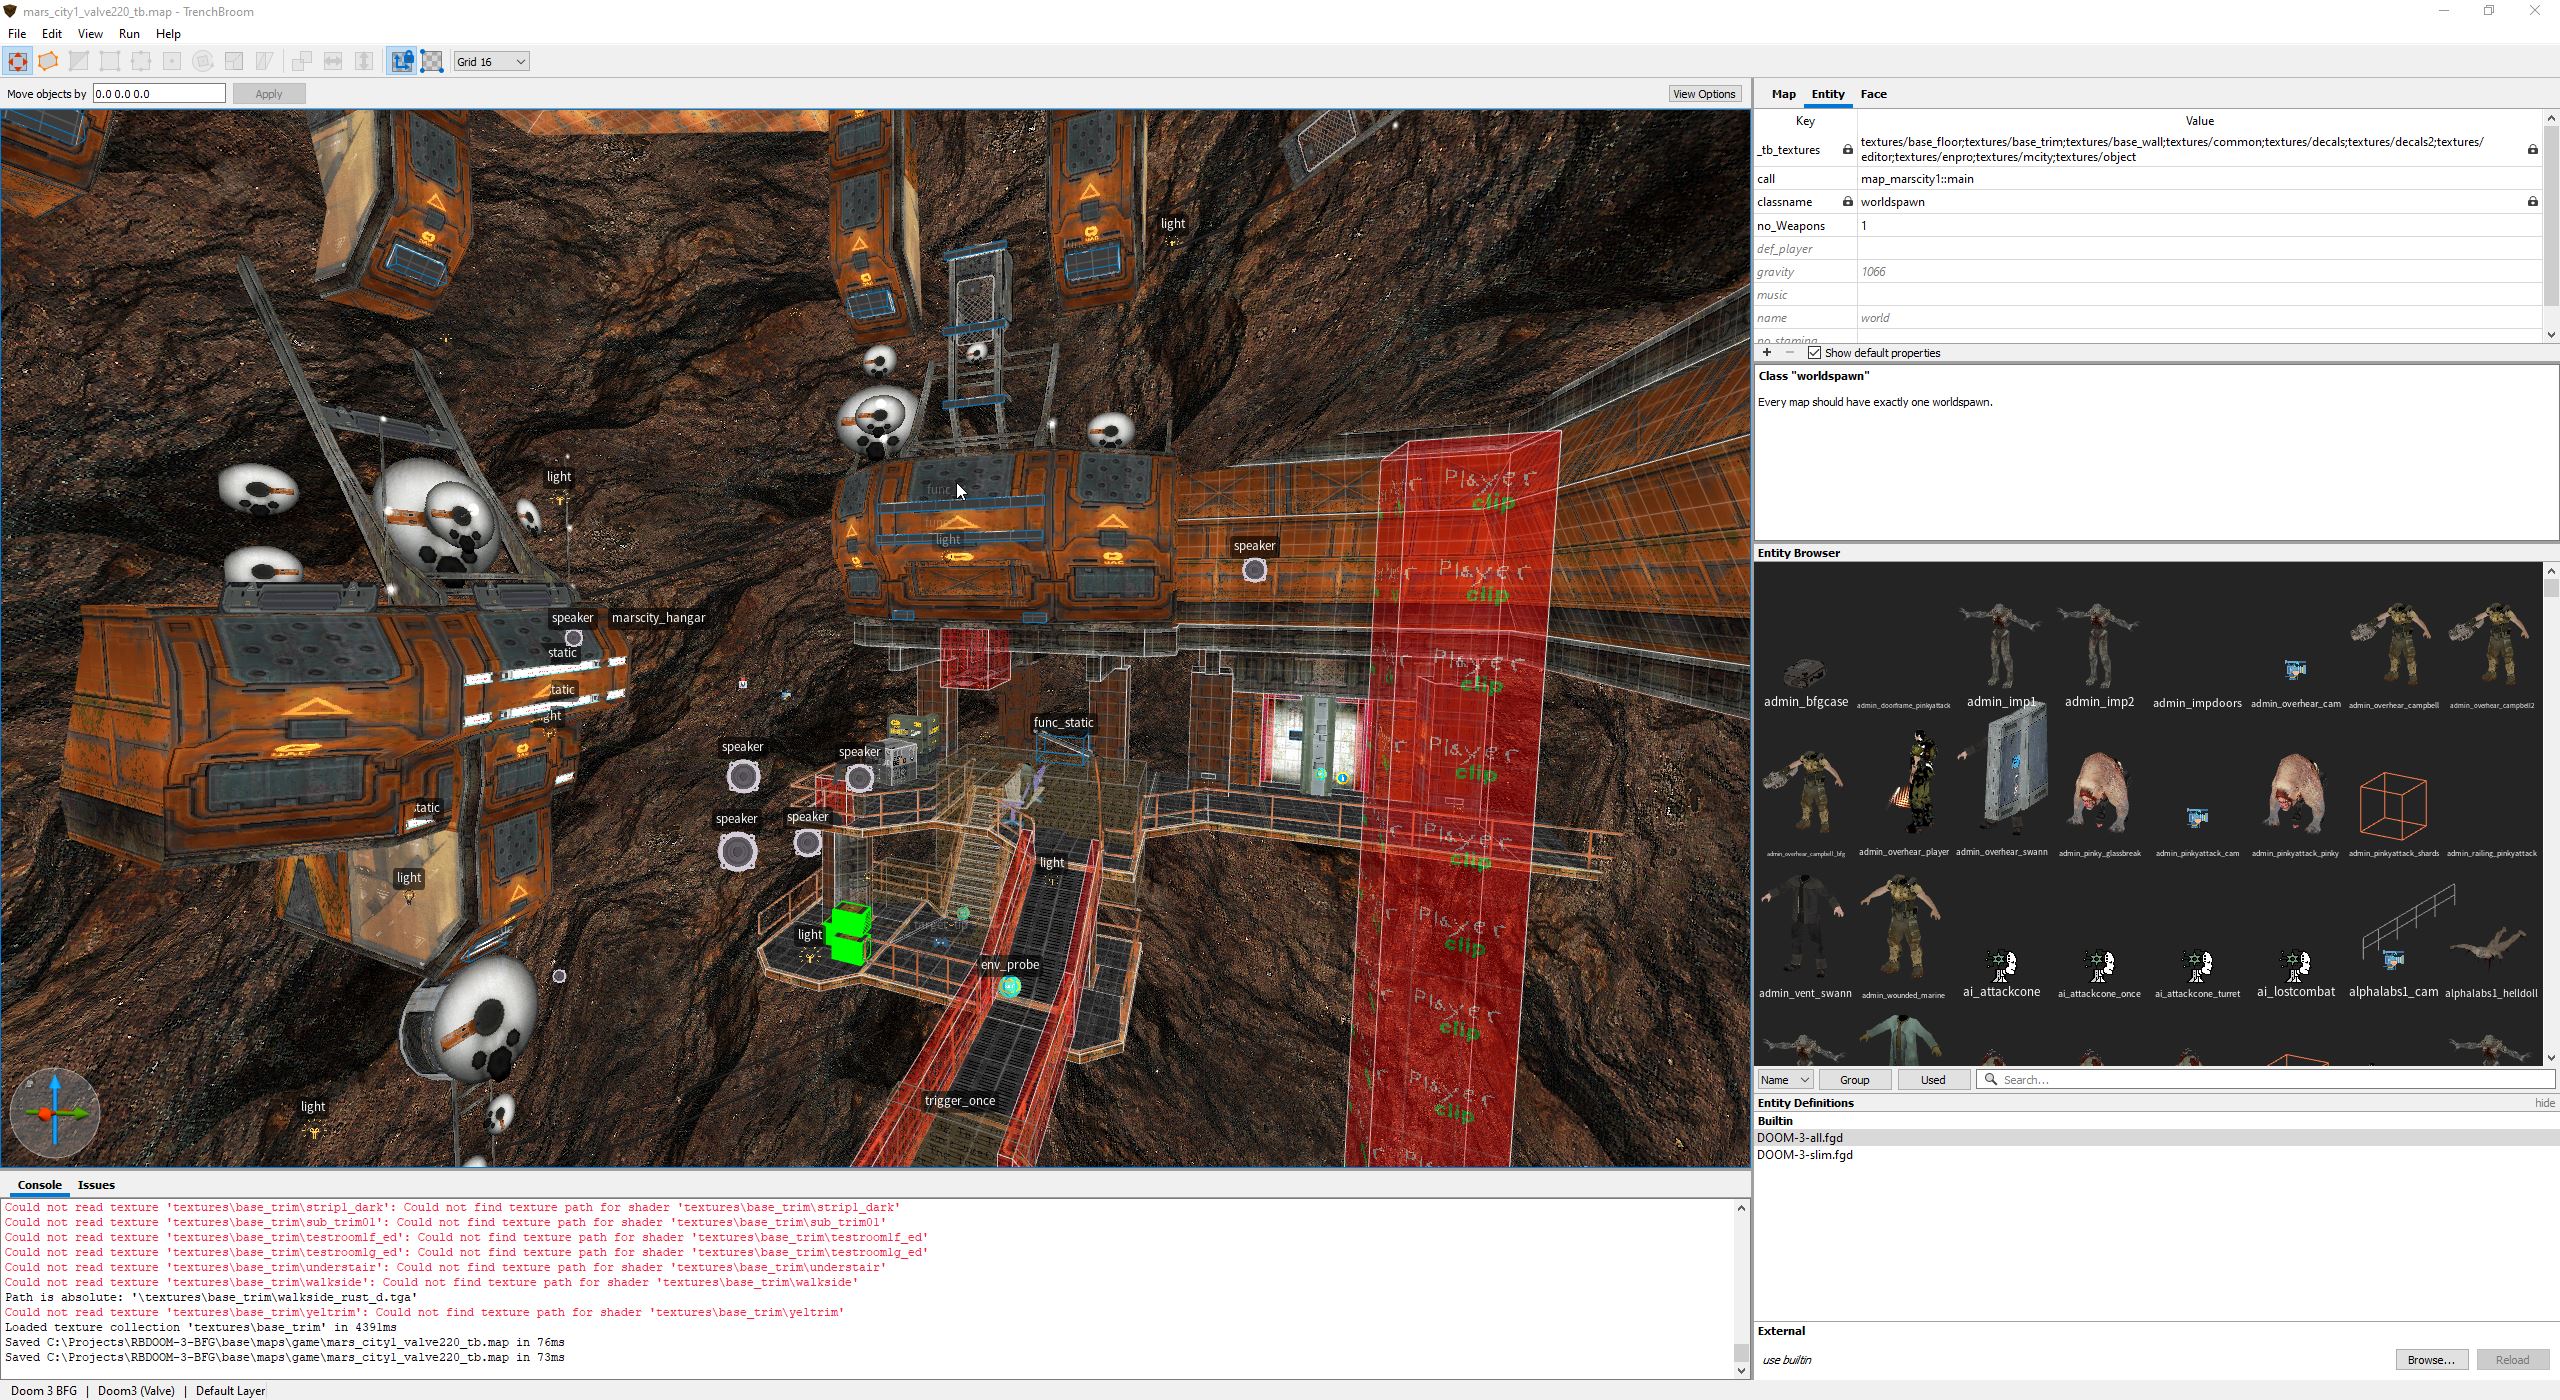Click the duplicate objects icon
2560x1400 pixels.
coord(302,62)
